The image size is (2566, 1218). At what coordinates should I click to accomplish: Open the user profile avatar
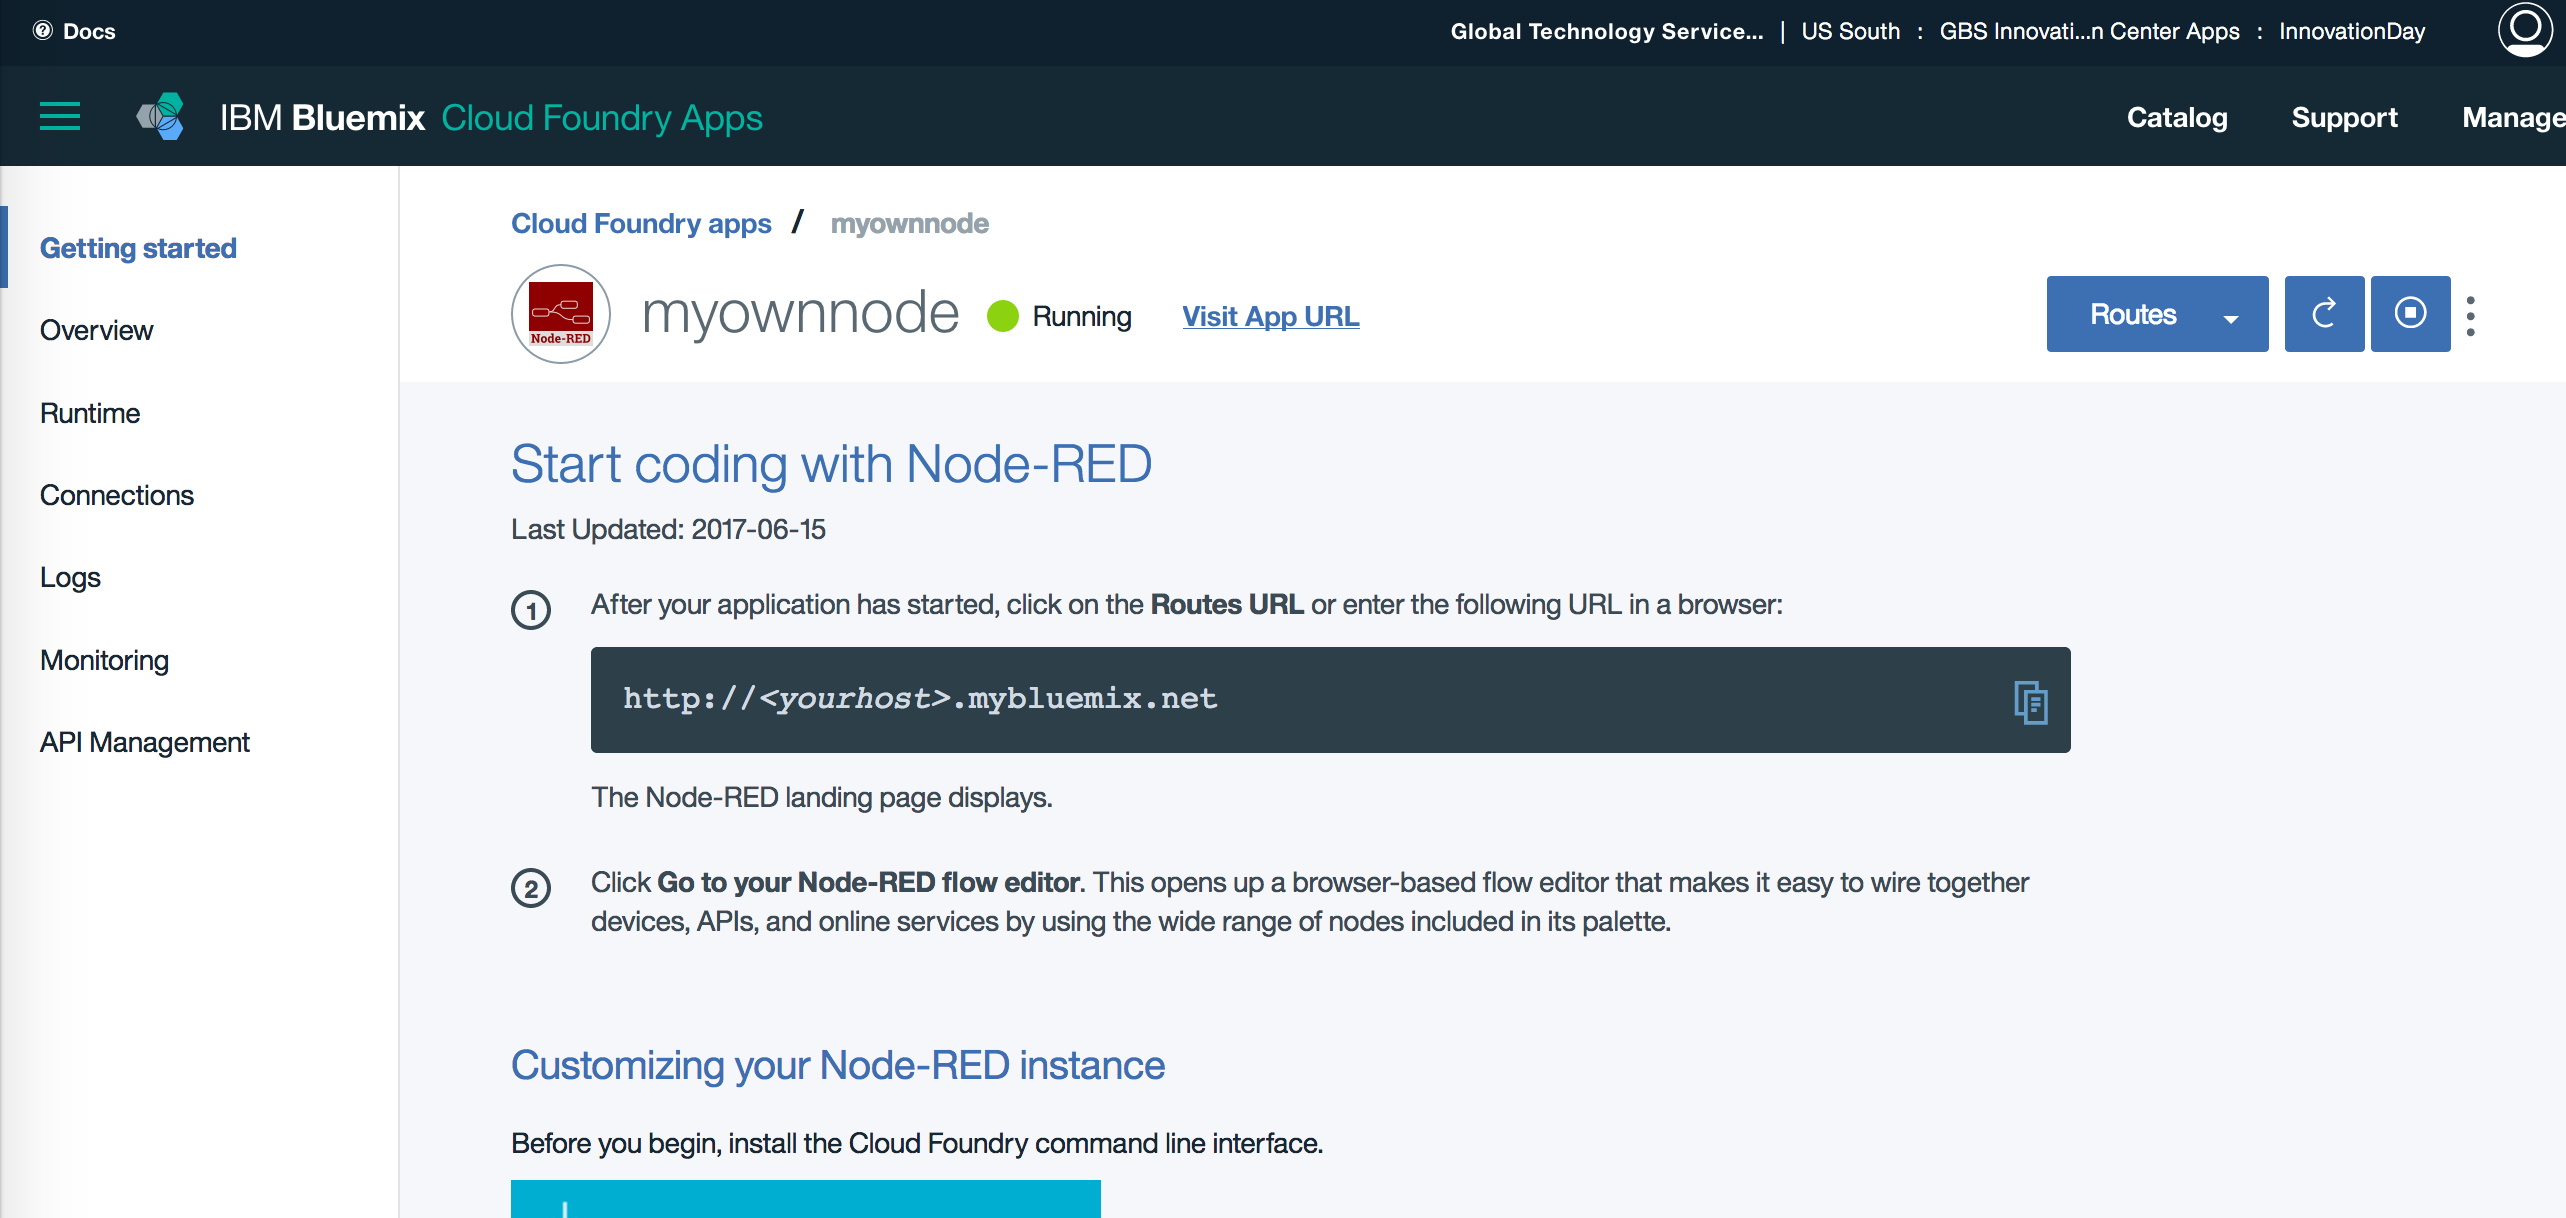click(x=2525, y=30)
